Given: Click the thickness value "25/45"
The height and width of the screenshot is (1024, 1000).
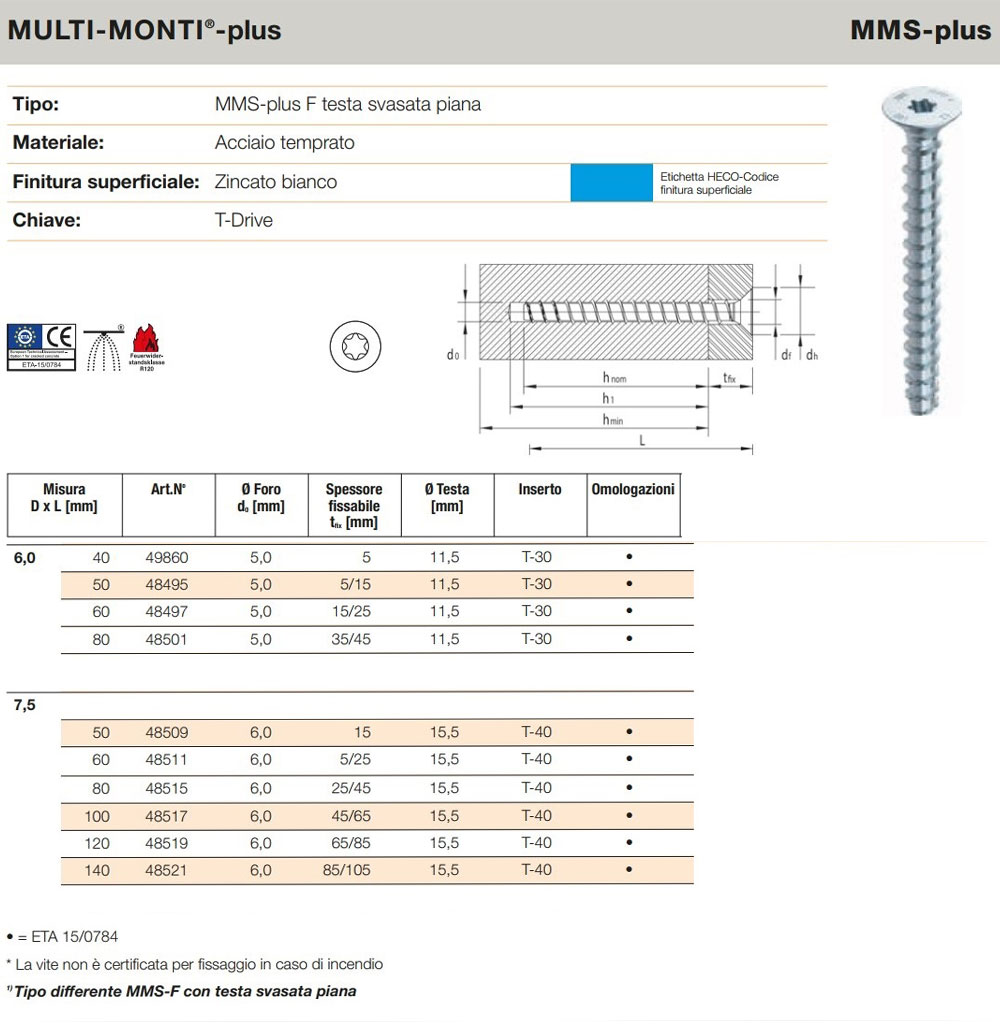Looking at the screenshot, I should click(351, 788).
